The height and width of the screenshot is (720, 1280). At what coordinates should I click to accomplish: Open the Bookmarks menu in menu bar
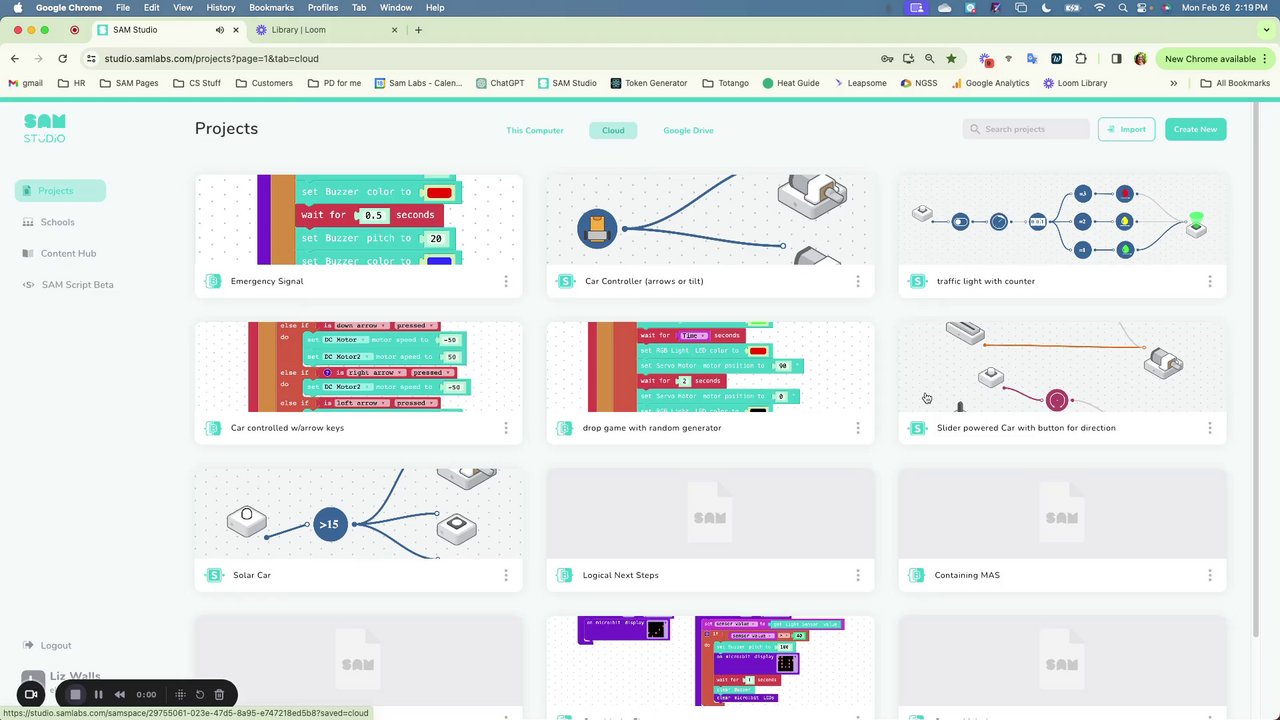pyautogui.click(x=271, y=7)
